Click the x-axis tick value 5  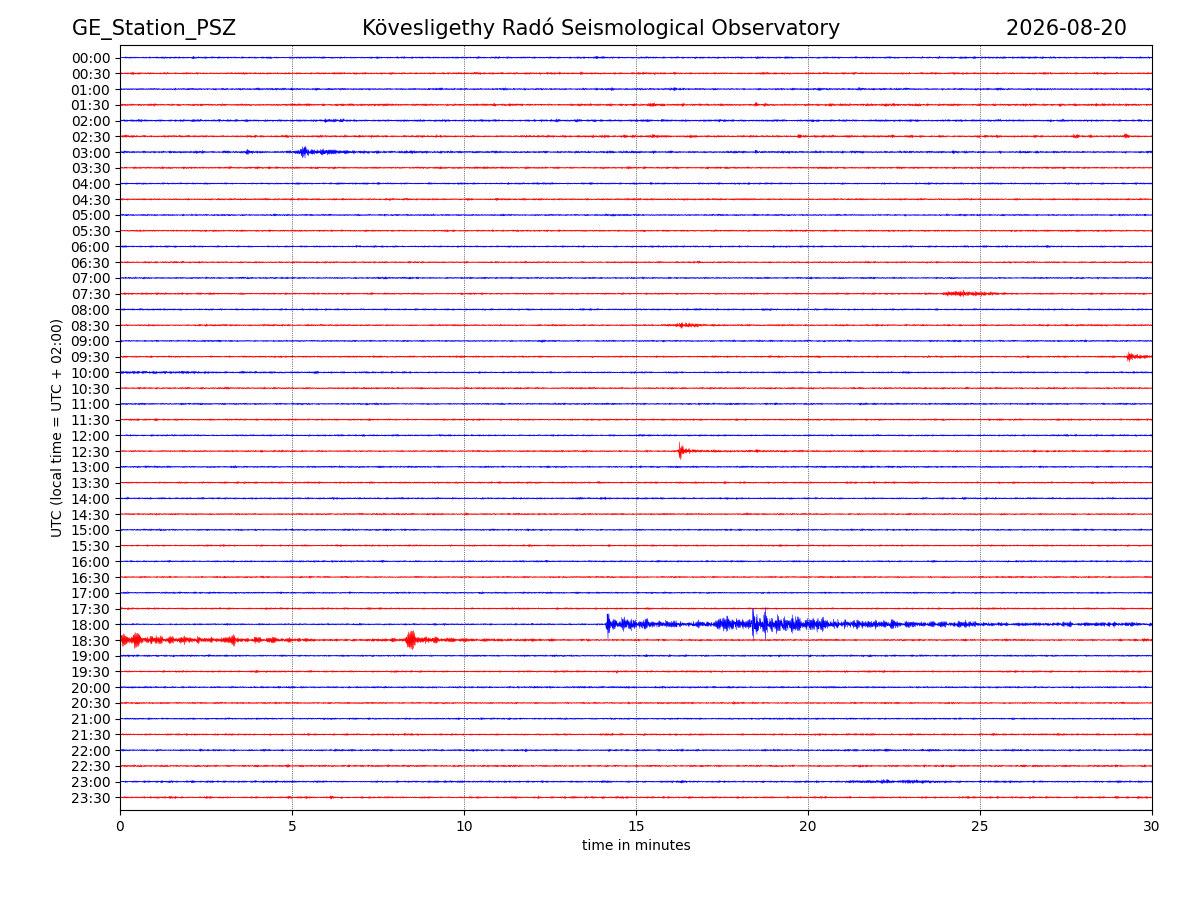click(292, 826)
